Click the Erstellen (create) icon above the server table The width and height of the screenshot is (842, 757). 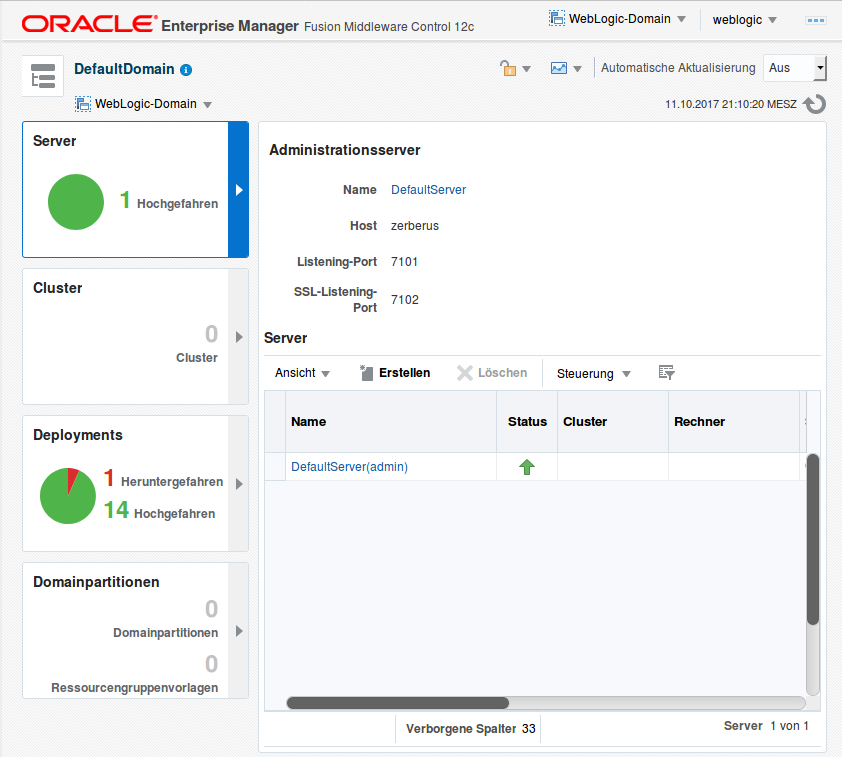(368, 372)
